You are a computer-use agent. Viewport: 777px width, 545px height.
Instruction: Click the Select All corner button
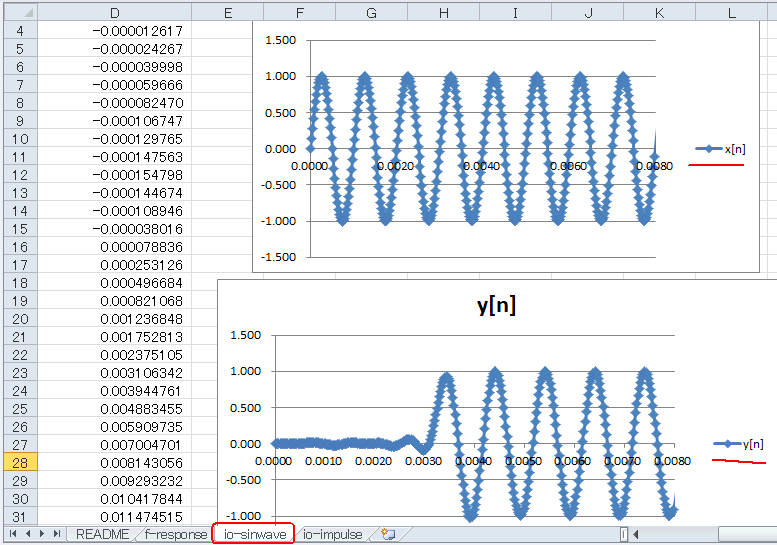pyautogui.click(x=20, y=12)
